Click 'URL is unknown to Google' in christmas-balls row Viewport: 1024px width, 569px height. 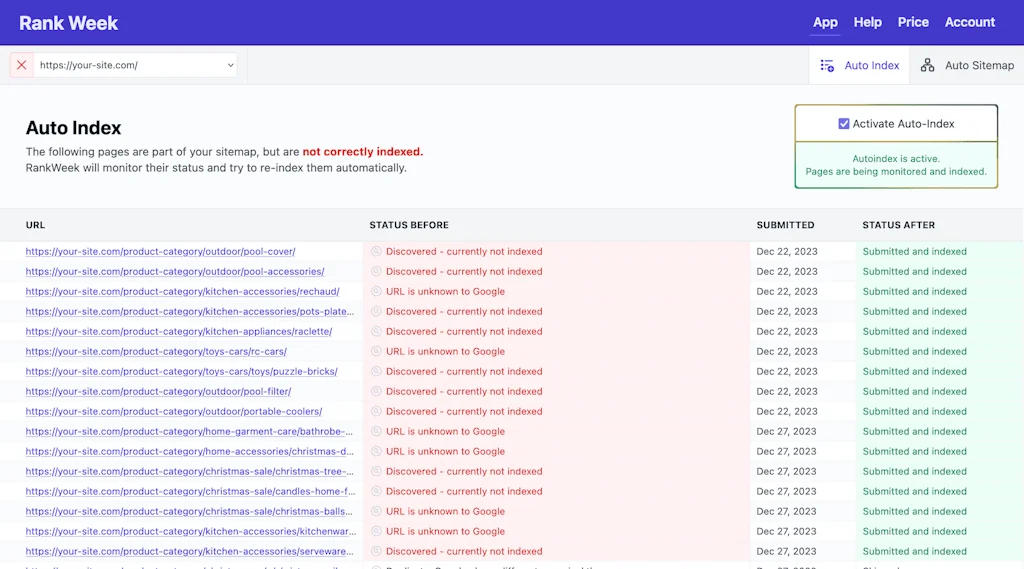coord(445,512)
